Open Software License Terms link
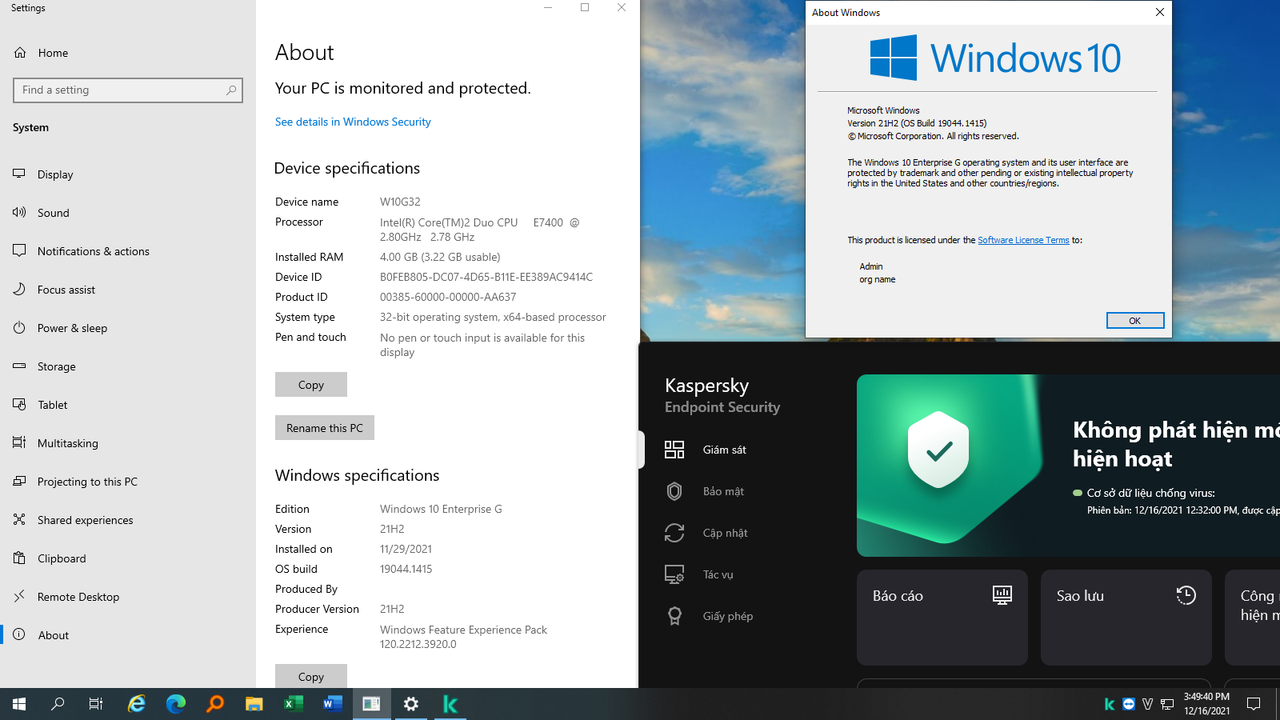This screenshot has height=720, width=1280. pyautogui.click(x=1023, y=240)
